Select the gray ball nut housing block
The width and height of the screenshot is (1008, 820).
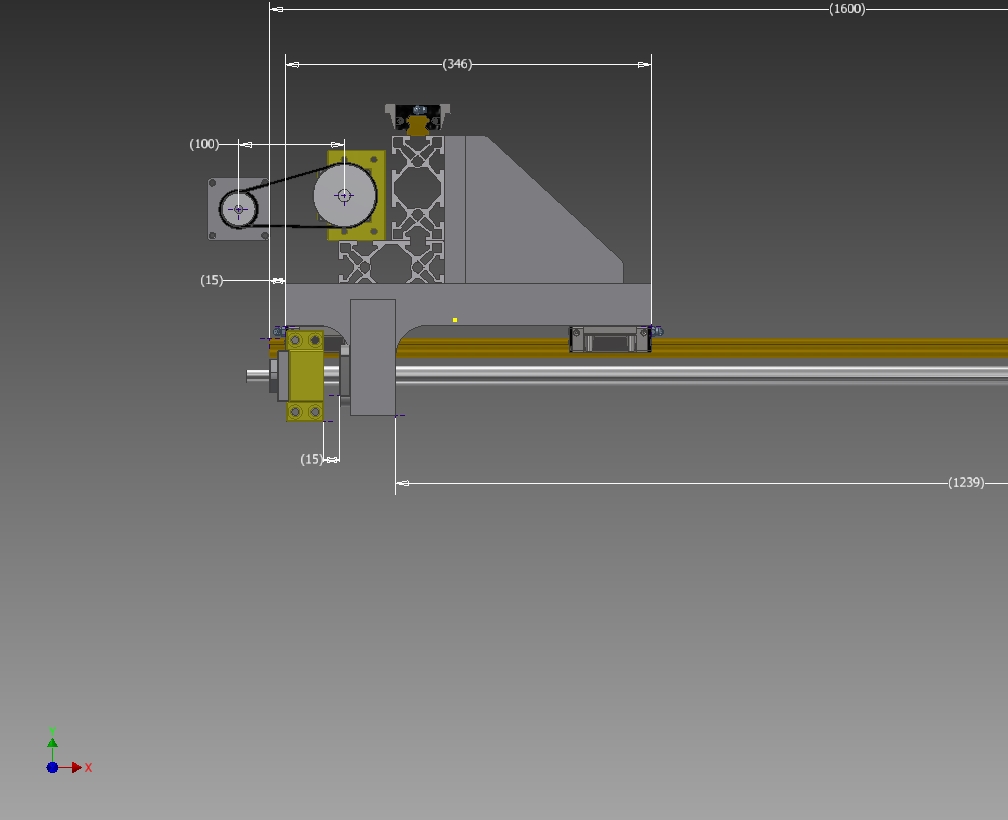pos(373,358)
